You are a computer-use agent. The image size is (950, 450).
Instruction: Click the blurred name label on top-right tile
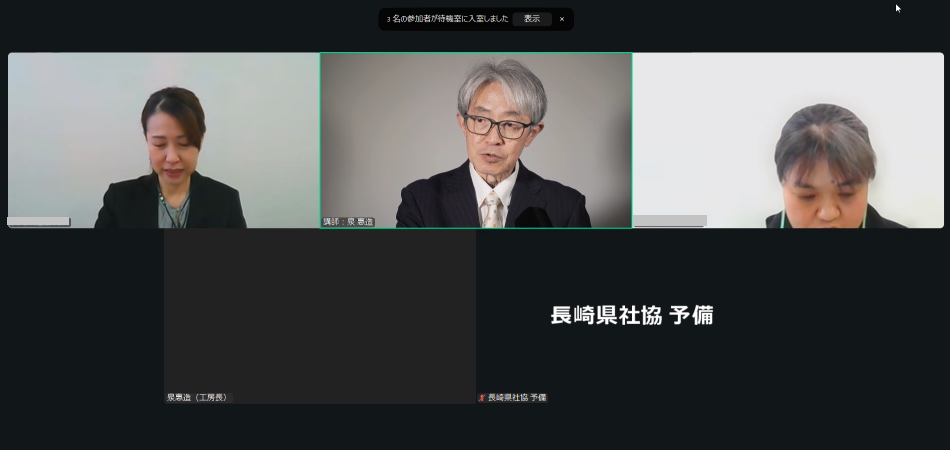(x=670, y=221)
